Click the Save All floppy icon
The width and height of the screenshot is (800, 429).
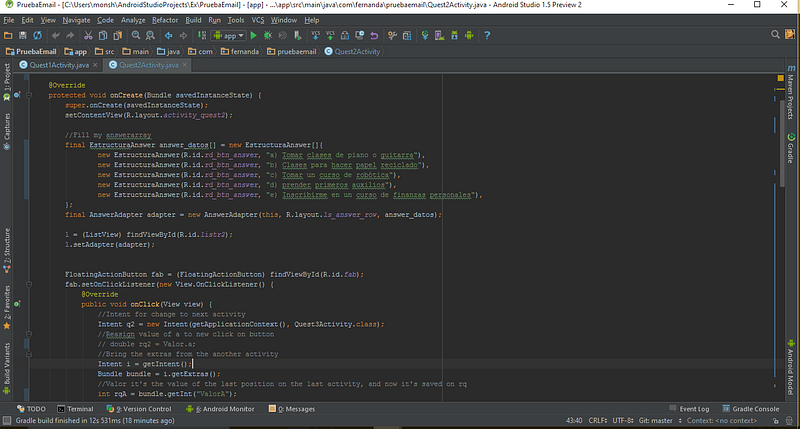coord(22,35)
